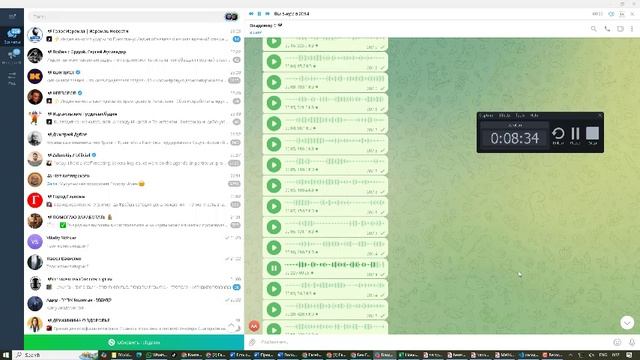The height and width of the screenshot is (360, 640).
Task: Open the Windows notification center icon
Action: pos(629,355)
